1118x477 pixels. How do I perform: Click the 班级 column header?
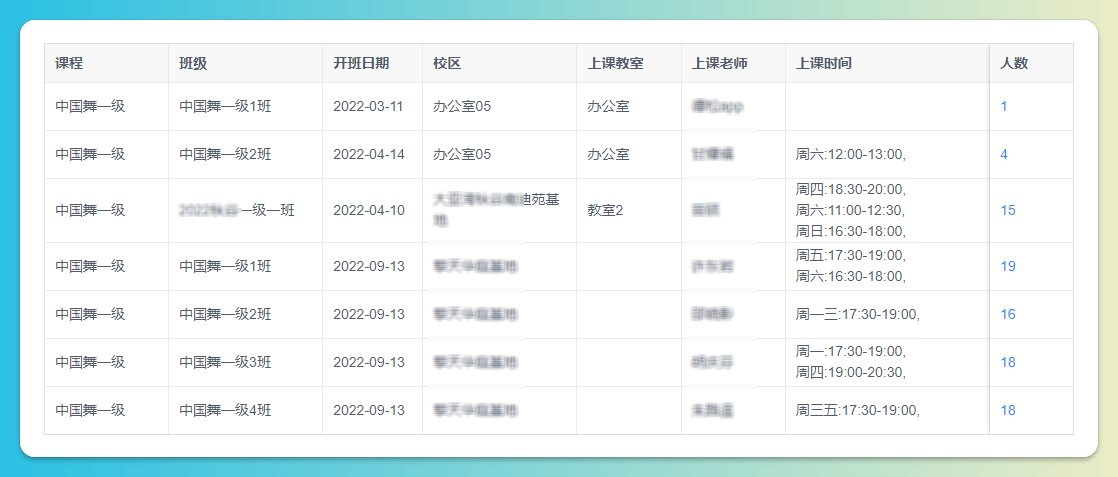(x=193, y=63)
